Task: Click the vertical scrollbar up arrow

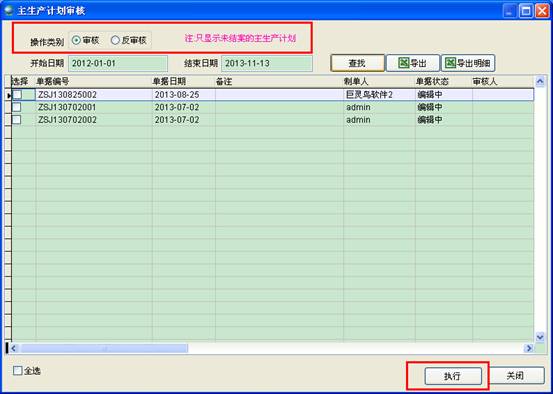Action: [540, 82]
